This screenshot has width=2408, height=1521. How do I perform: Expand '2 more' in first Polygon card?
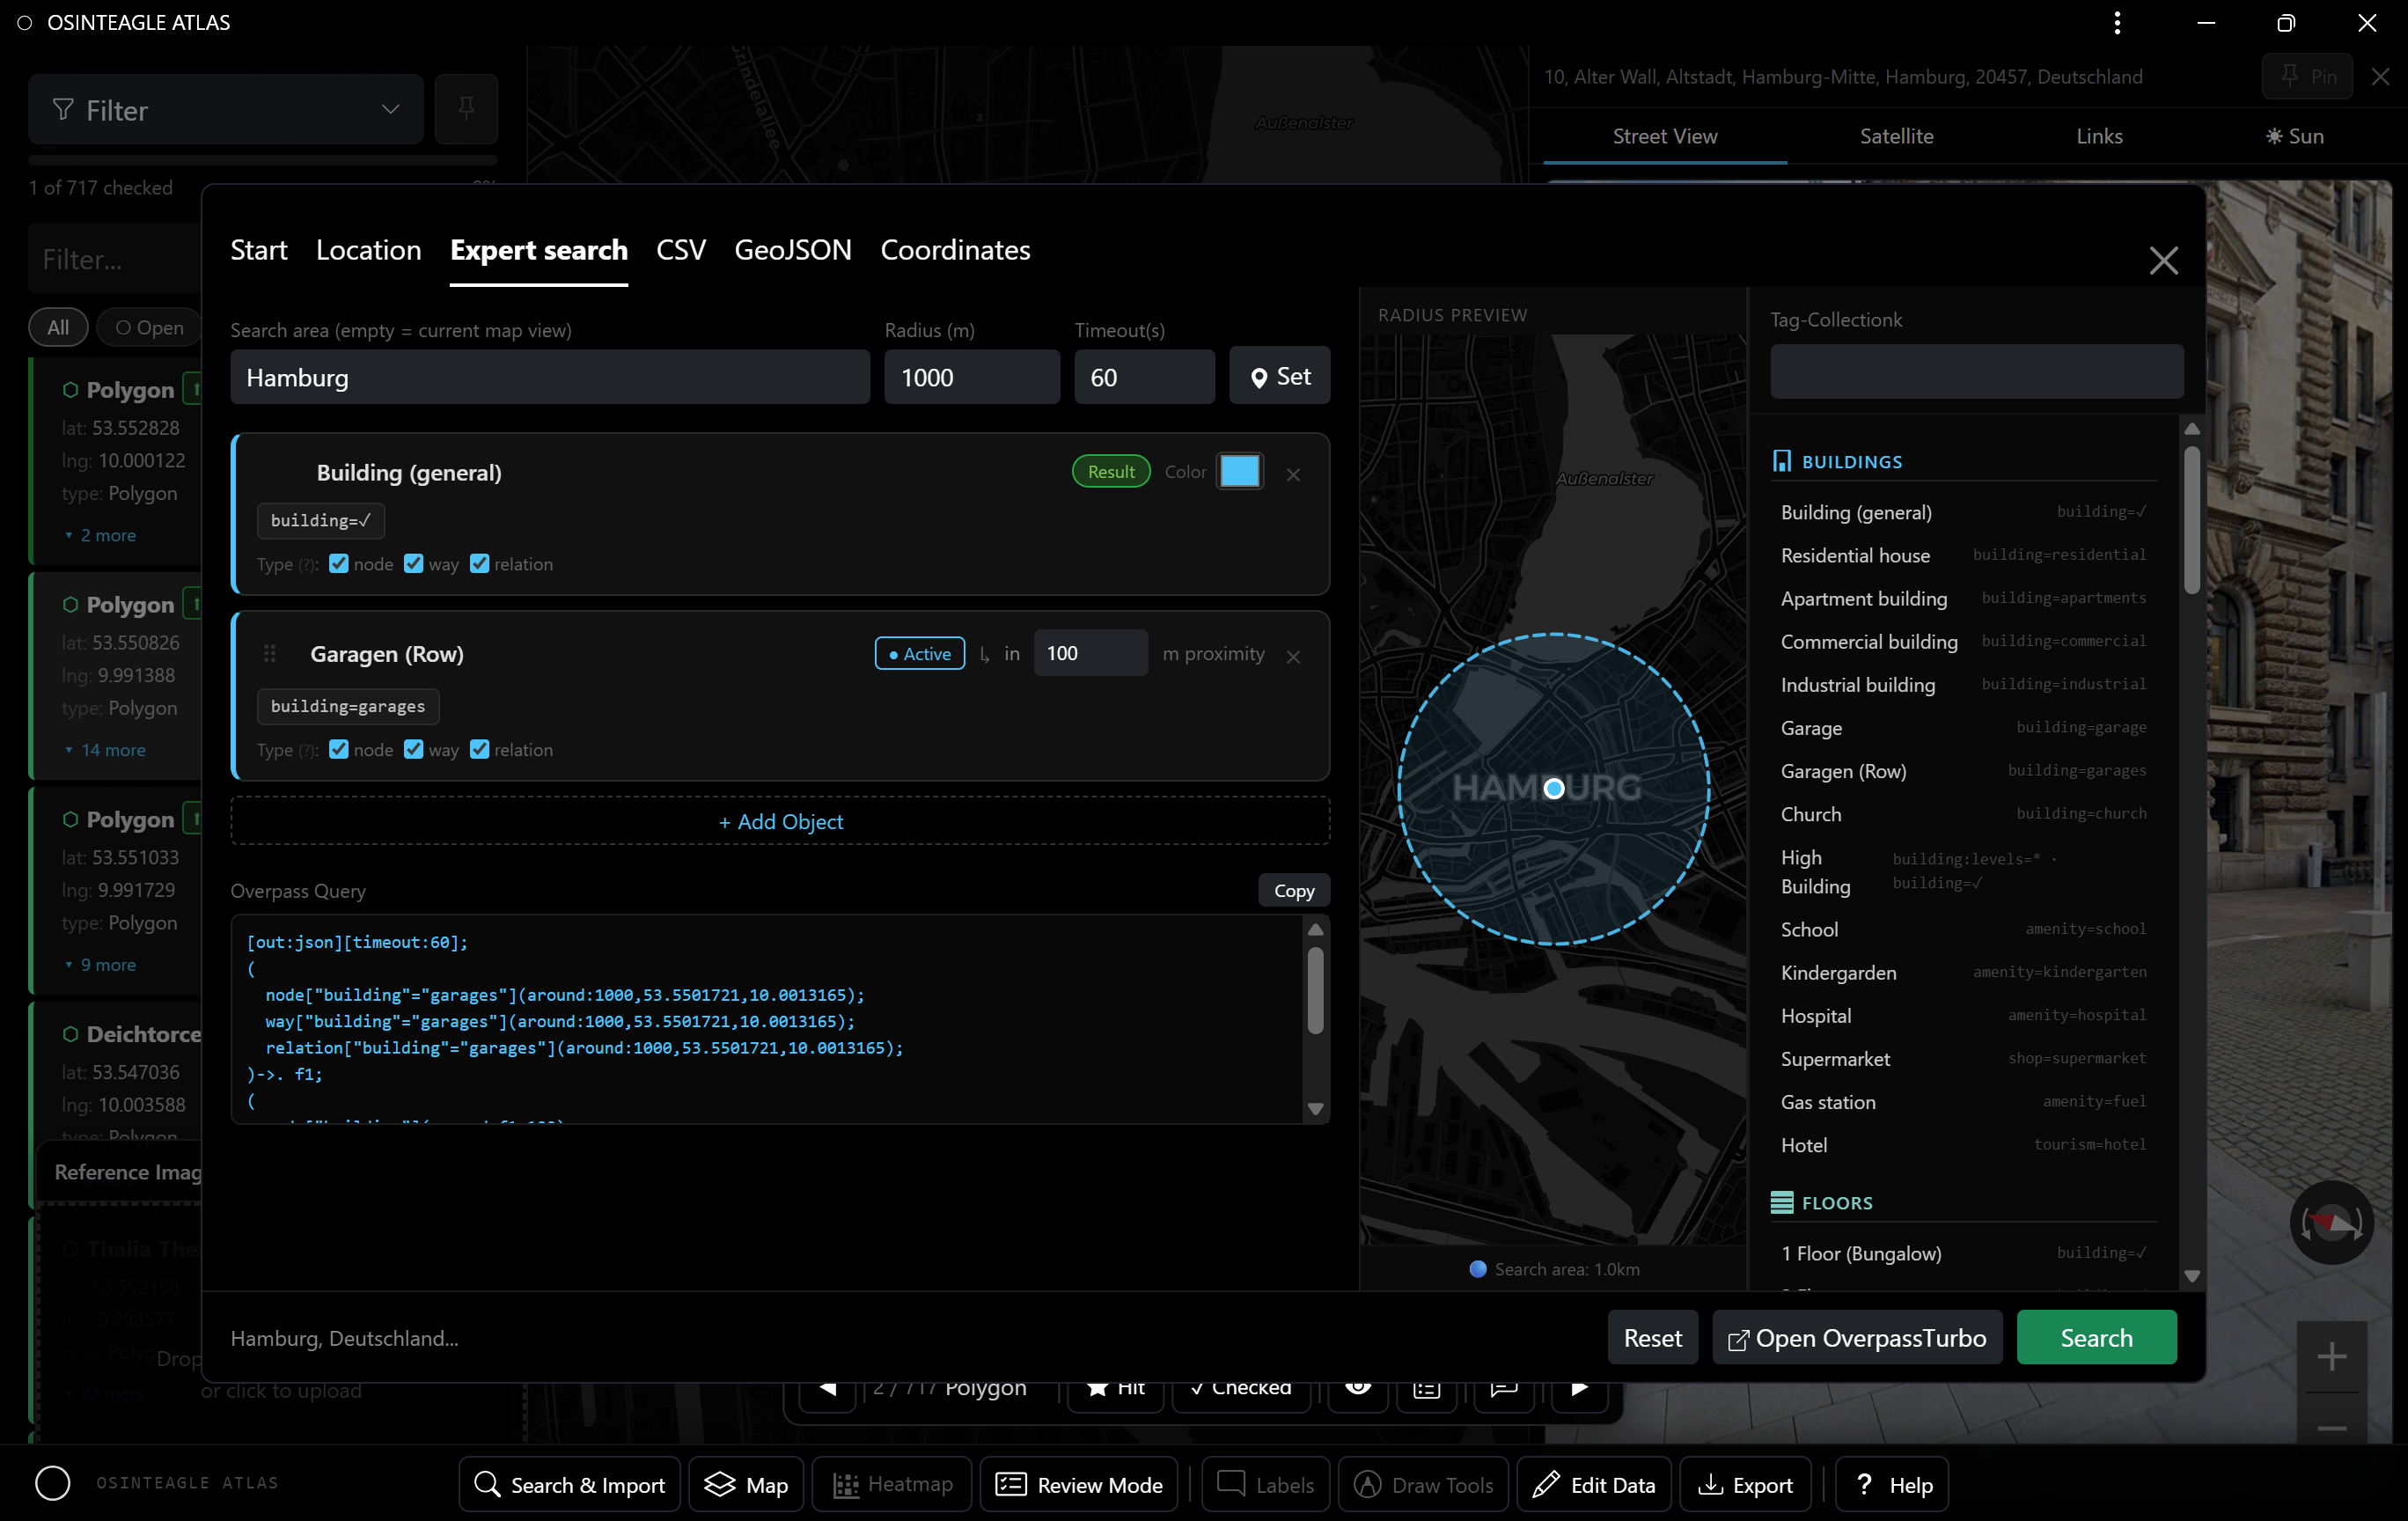pyautogui.click(x=100, y=535)
